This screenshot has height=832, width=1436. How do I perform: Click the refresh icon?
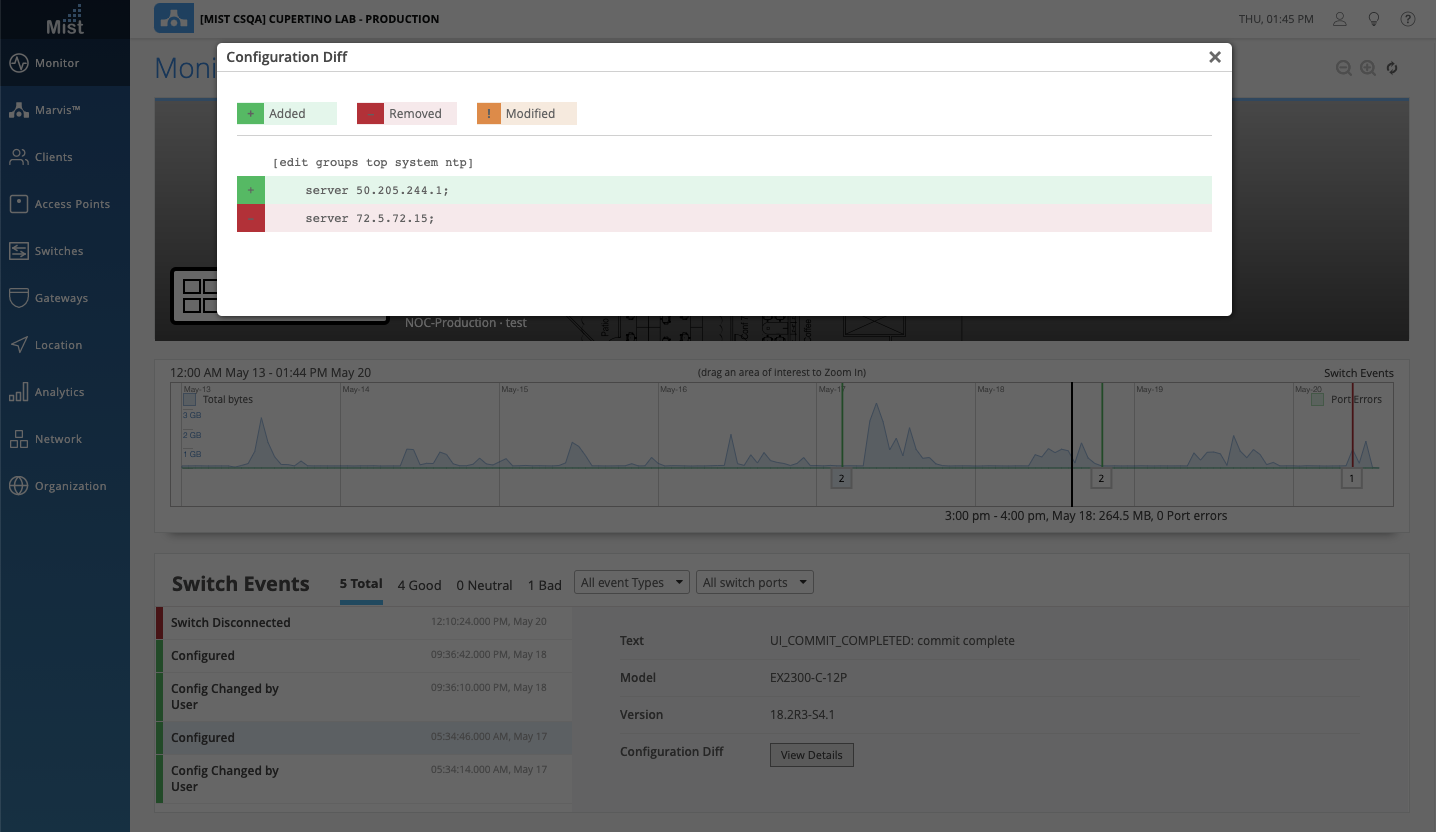click(x=1392, y=68)
